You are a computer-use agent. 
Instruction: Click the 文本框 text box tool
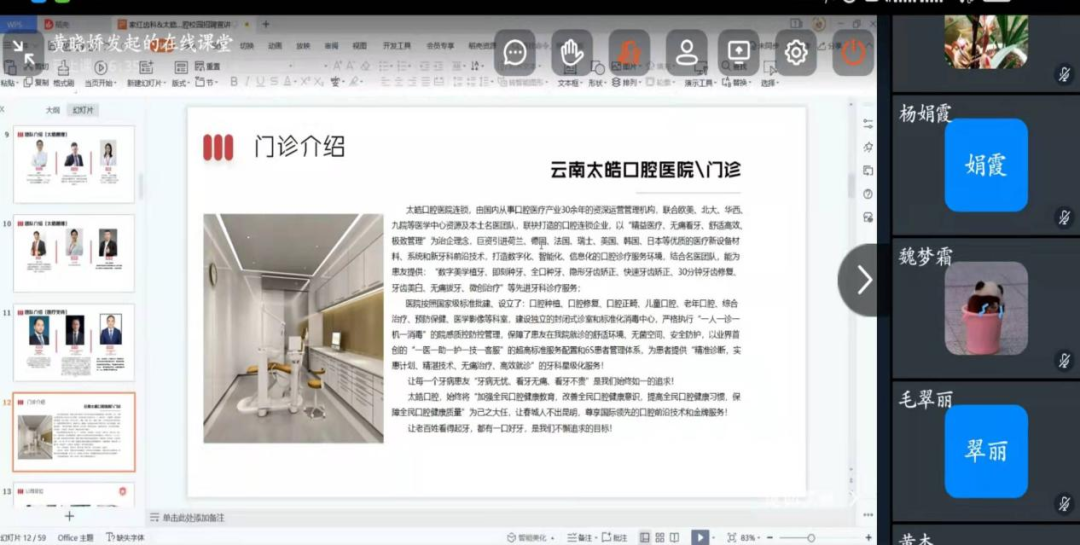[x=569, y=74]
